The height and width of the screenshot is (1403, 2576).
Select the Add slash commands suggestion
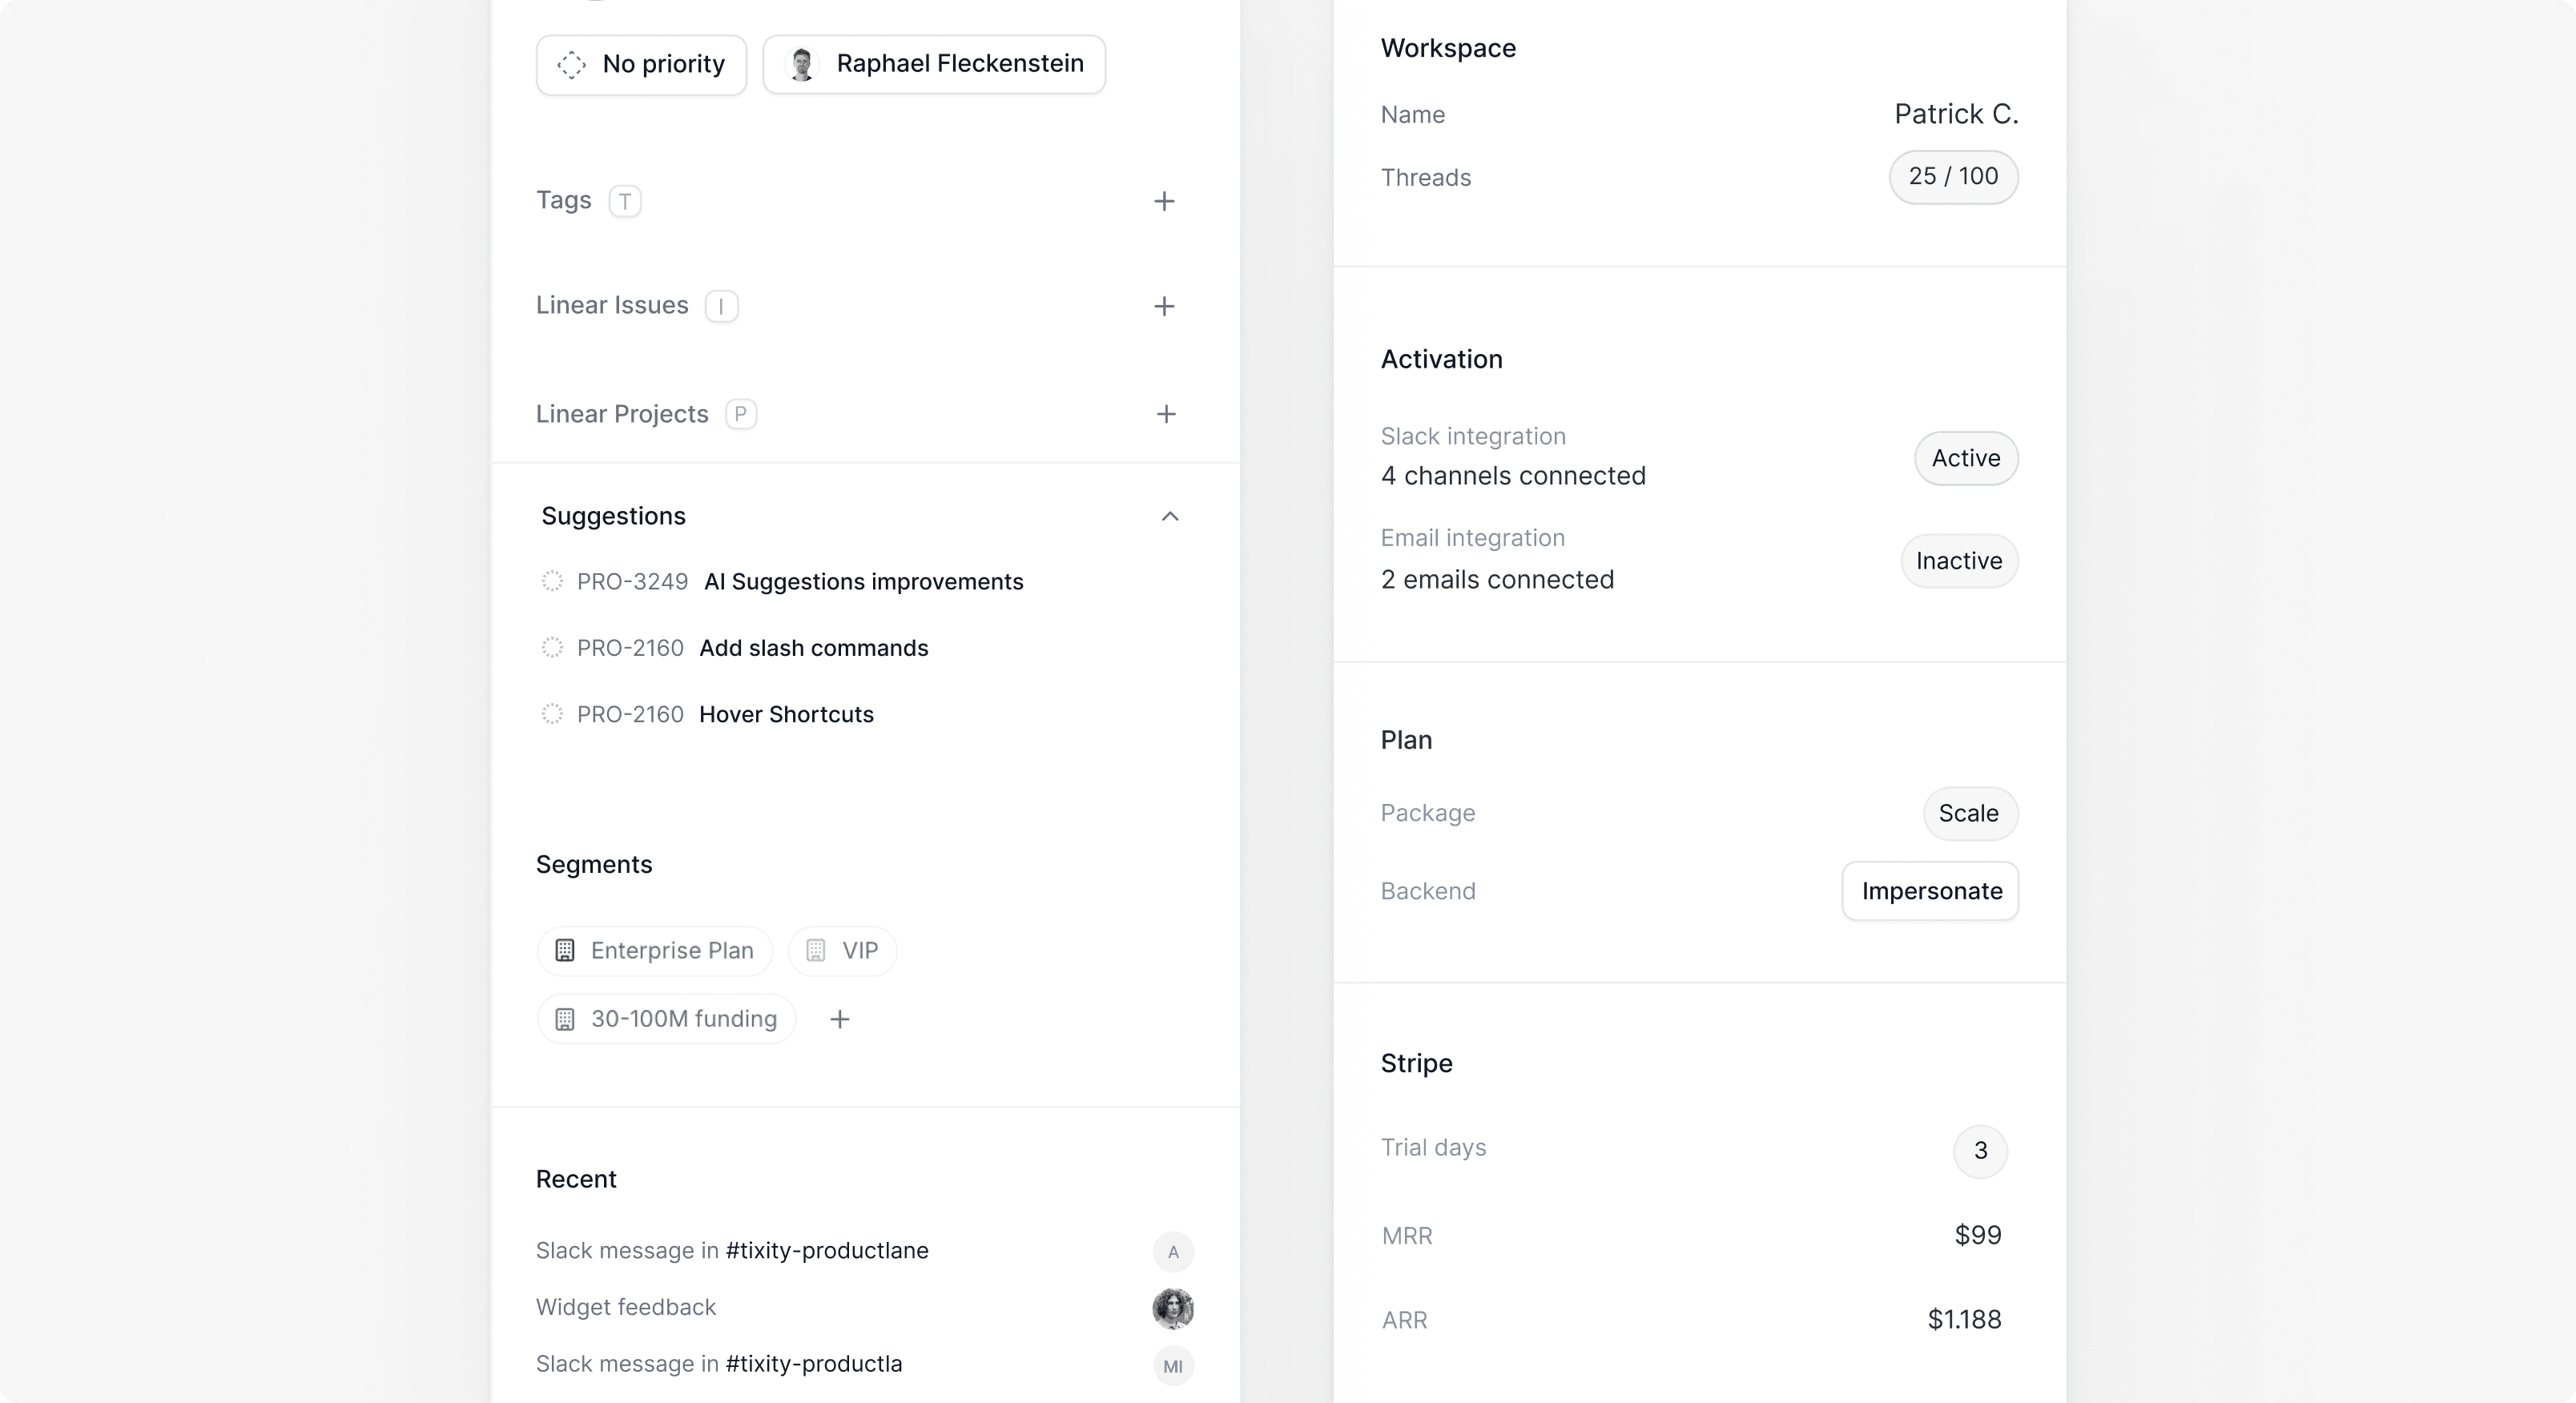coord(813,648)
